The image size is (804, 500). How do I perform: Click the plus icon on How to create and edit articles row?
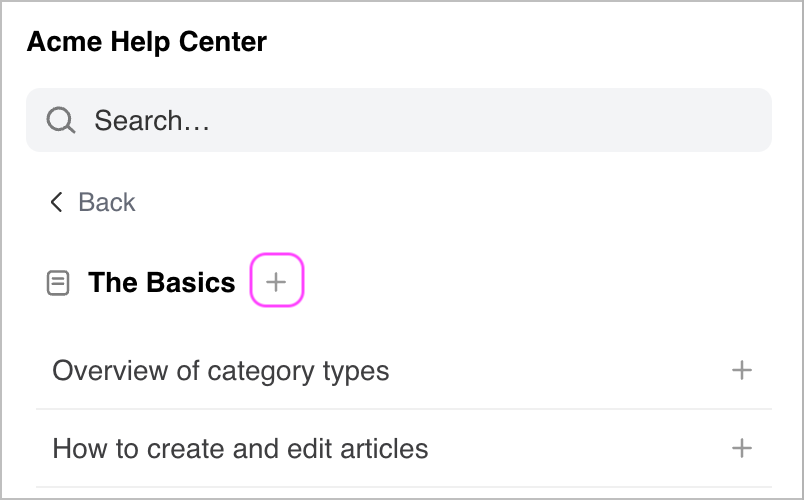[x=741, y=448]
